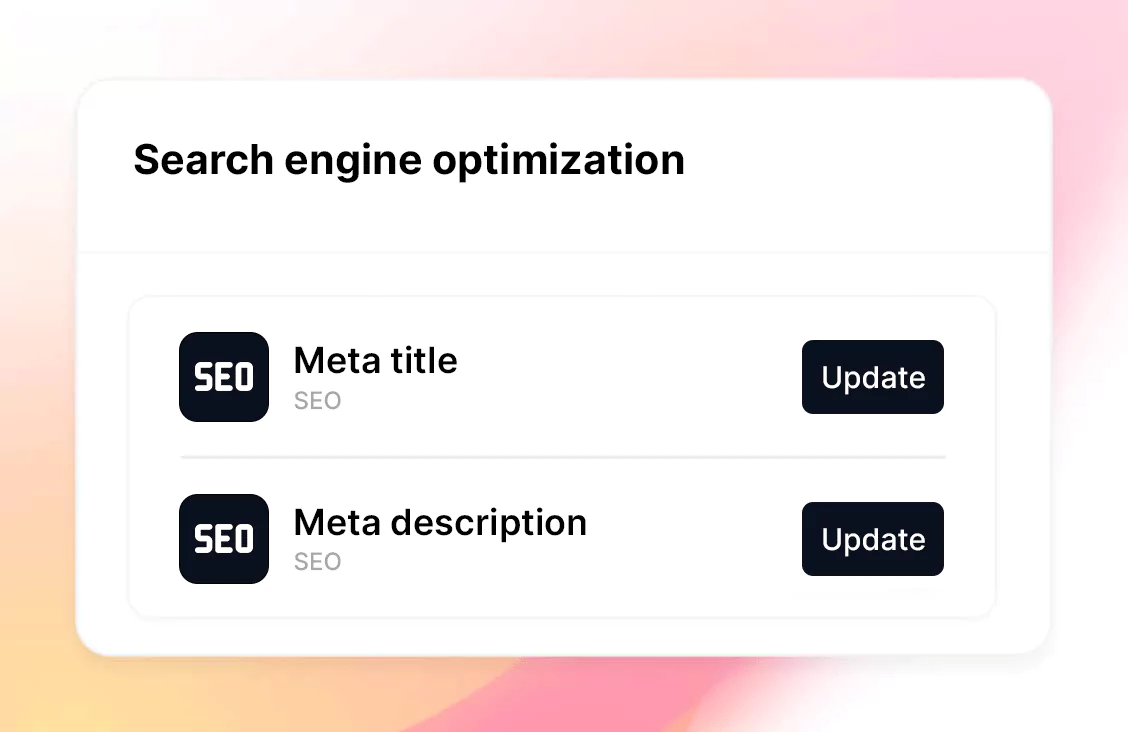This screenshot has height=732, width=1128.
Task: Click the letter "O" in the top SEO icon
Action: coord(245,378)
